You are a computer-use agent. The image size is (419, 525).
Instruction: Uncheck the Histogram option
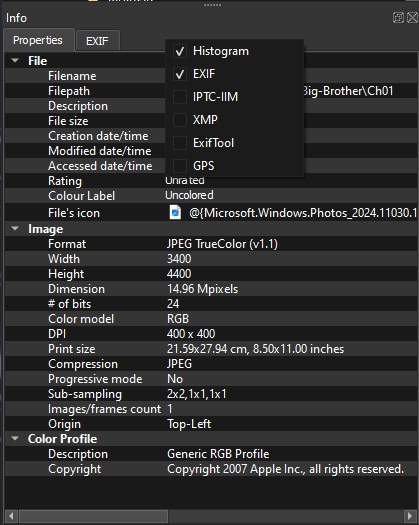click(180, 51)
